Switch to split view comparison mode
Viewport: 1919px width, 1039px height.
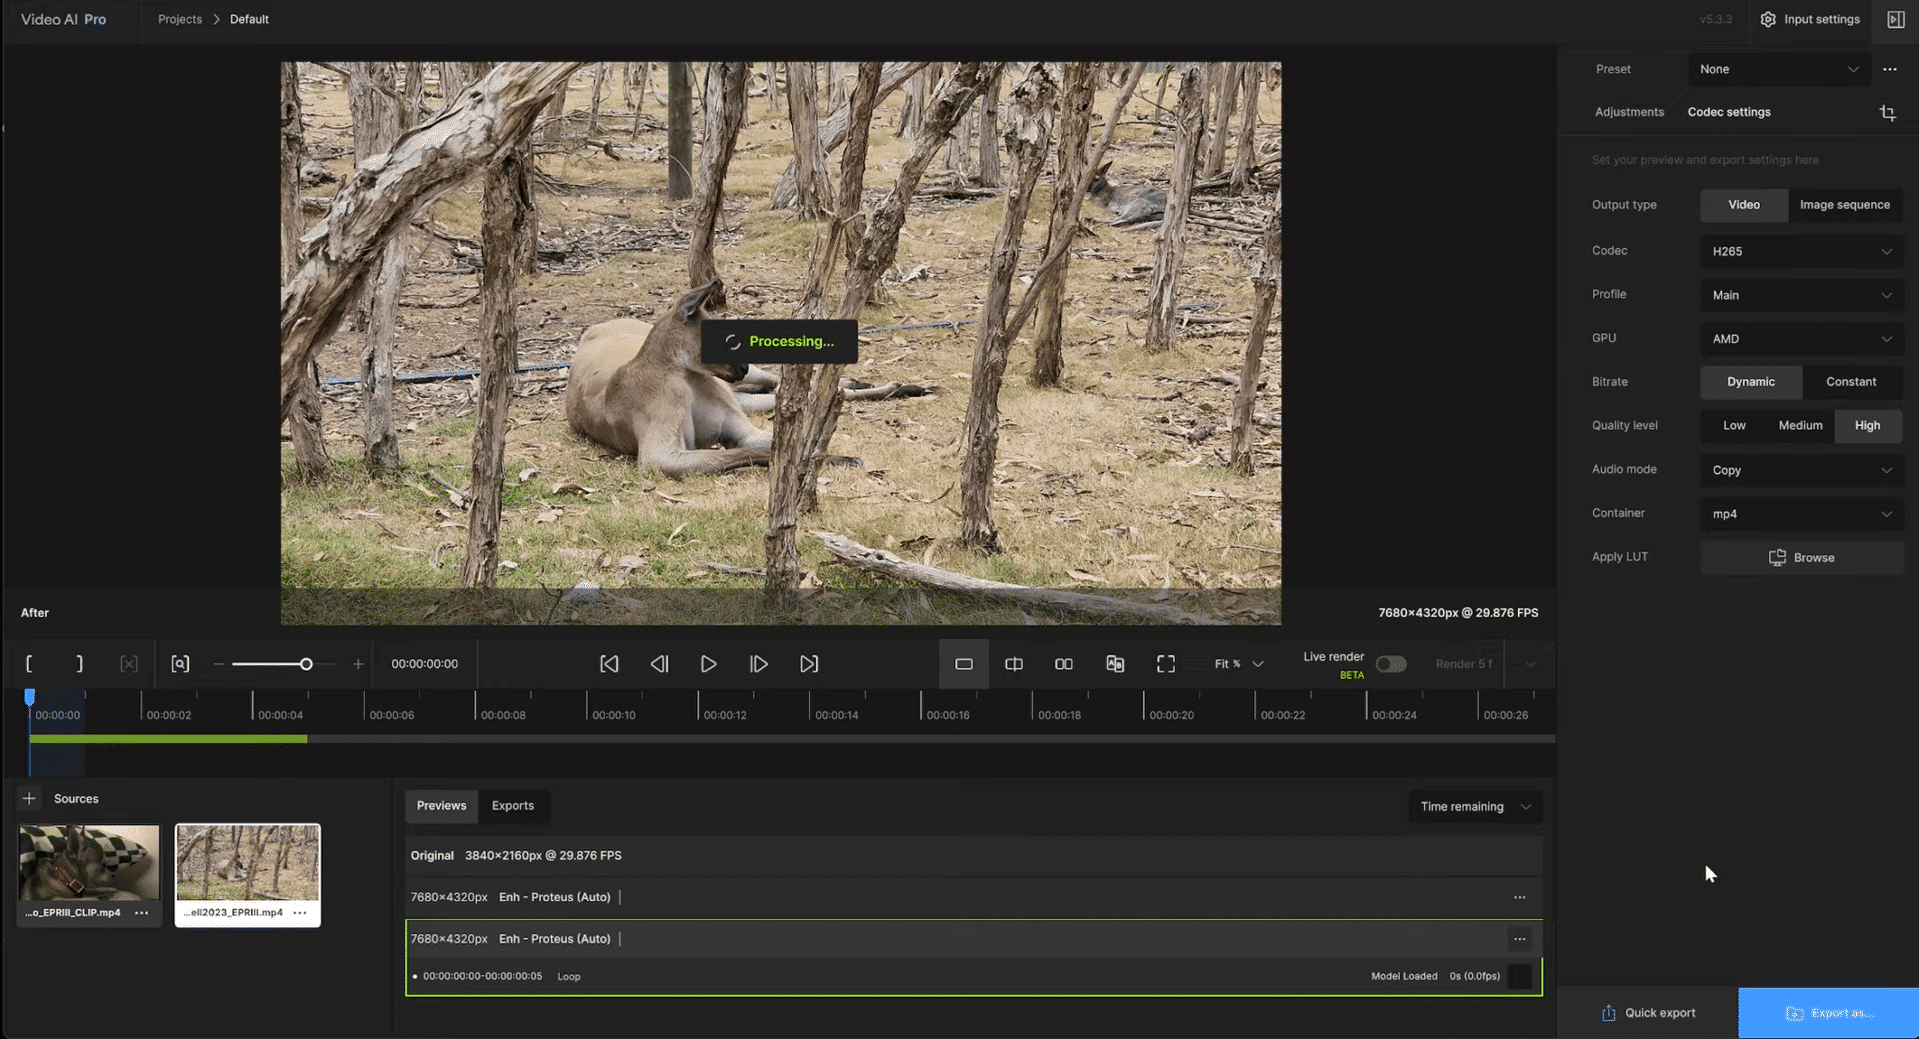pos(1013,664)
